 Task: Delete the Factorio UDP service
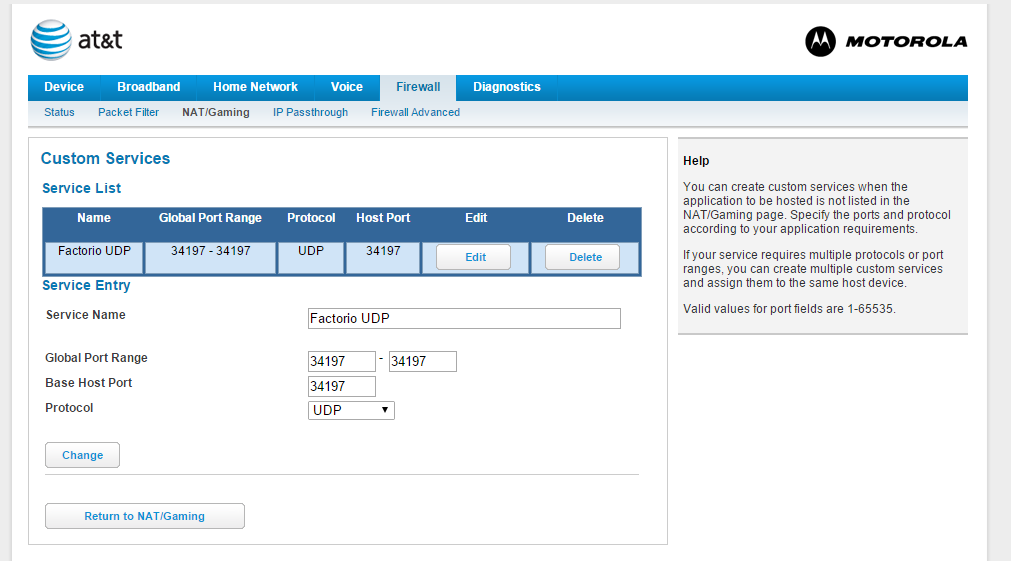pos(582,257)
